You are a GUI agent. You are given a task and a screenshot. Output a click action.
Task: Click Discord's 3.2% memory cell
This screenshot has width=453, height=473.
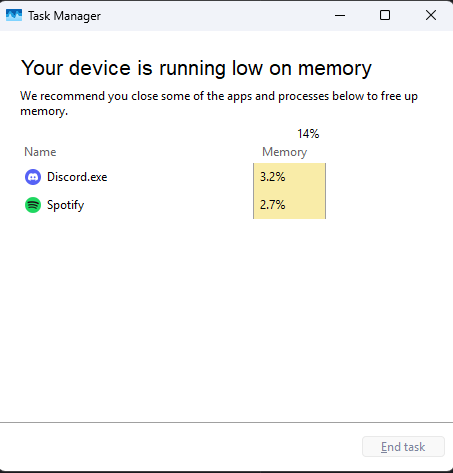289,177
